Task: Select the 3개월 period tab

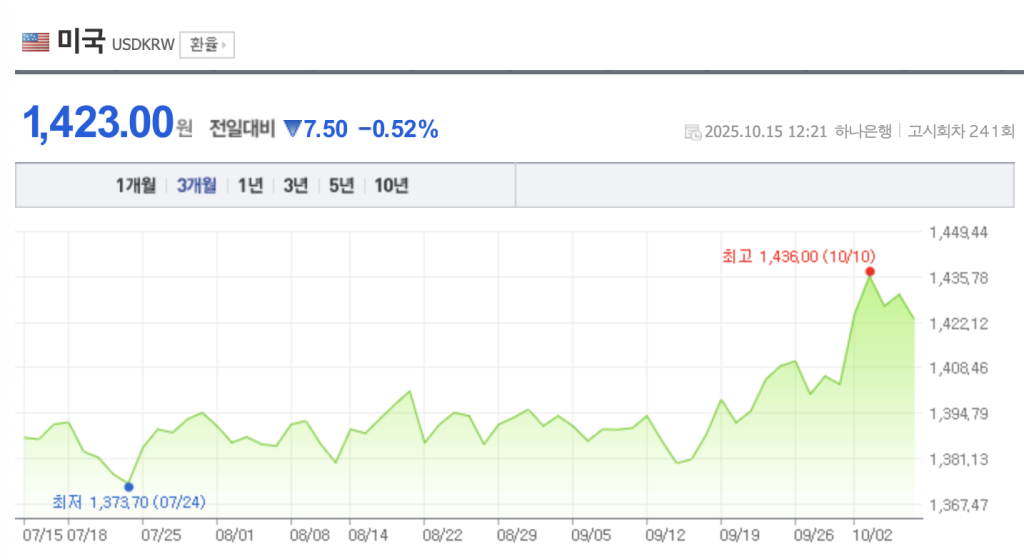Action: [197, 185]
